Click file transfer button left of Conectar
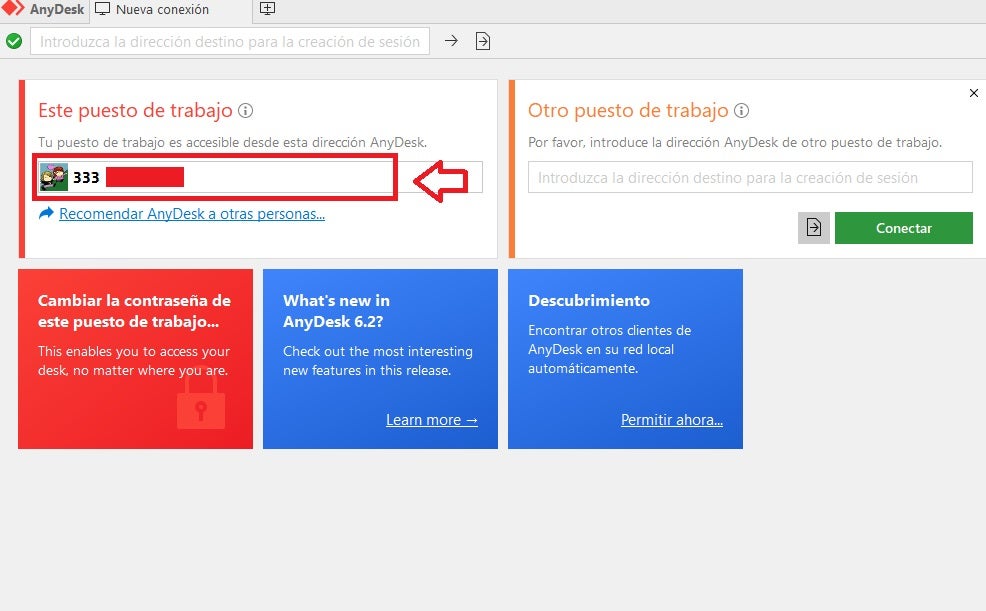The height and width of the screenshot is (611, 986). [814, 228]
